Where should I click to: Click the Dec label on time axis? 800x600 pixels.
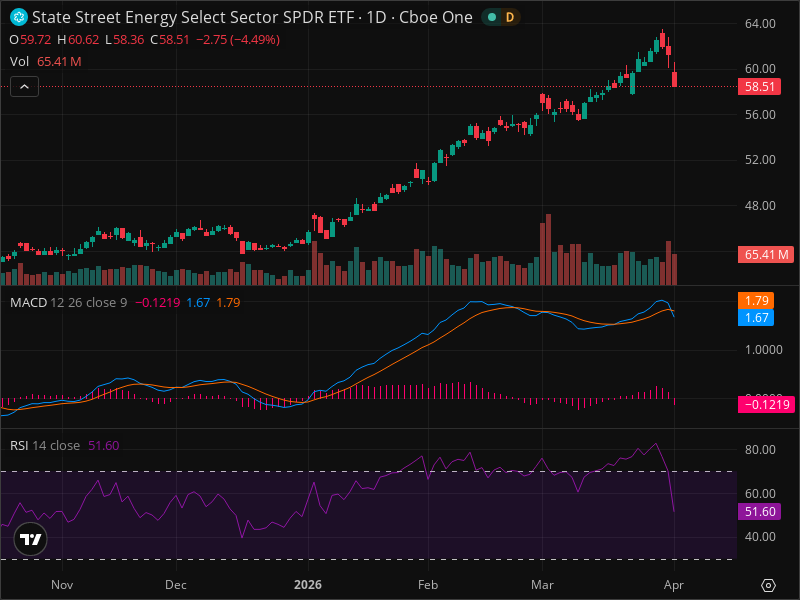tap(176, 585)
